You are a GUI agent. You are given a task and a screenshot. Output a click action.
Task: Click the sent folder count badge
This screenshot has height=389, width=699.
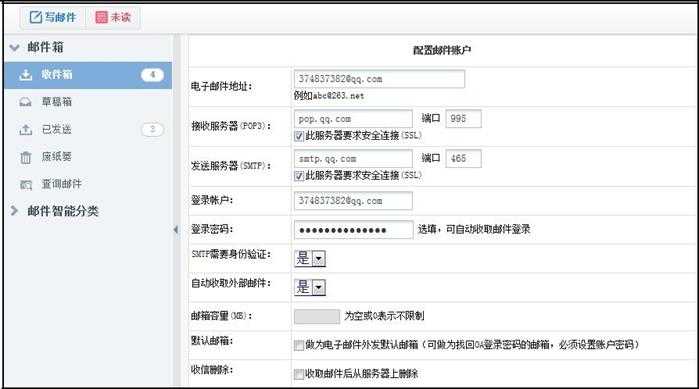pyautogui.click(x=152, y=130)
